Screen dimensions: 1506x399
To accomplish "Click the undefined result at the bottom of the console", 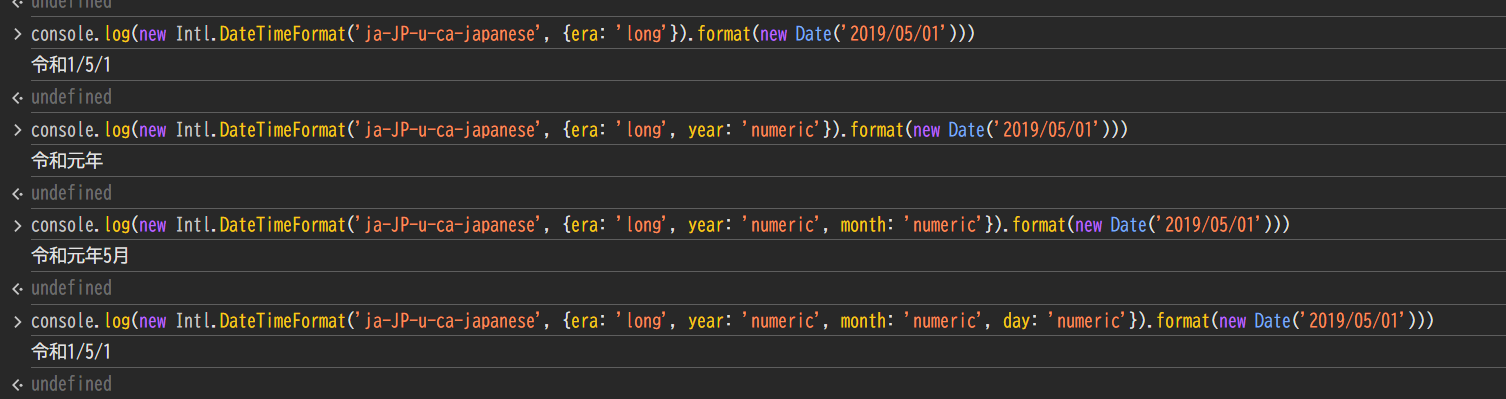I will (x=71, y=384).
